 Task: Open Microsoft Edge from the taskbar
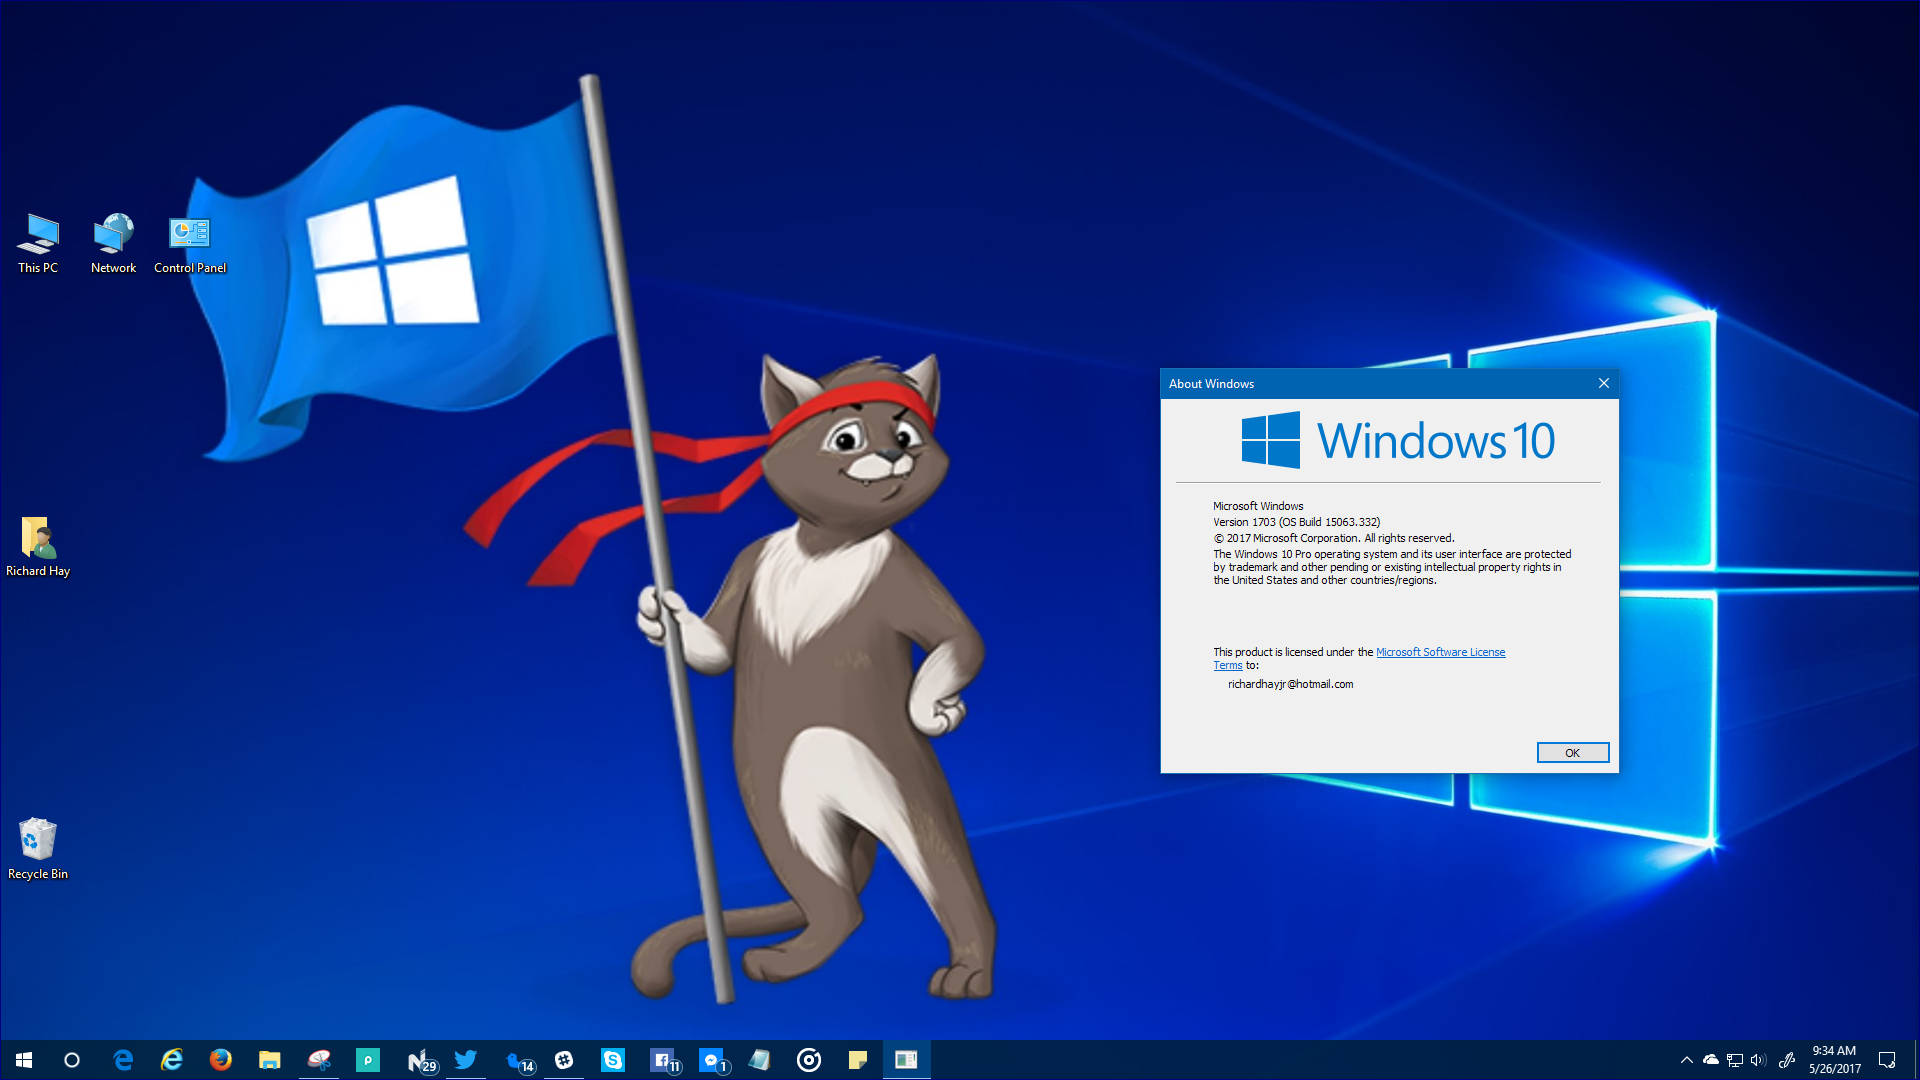[123, 1060]
